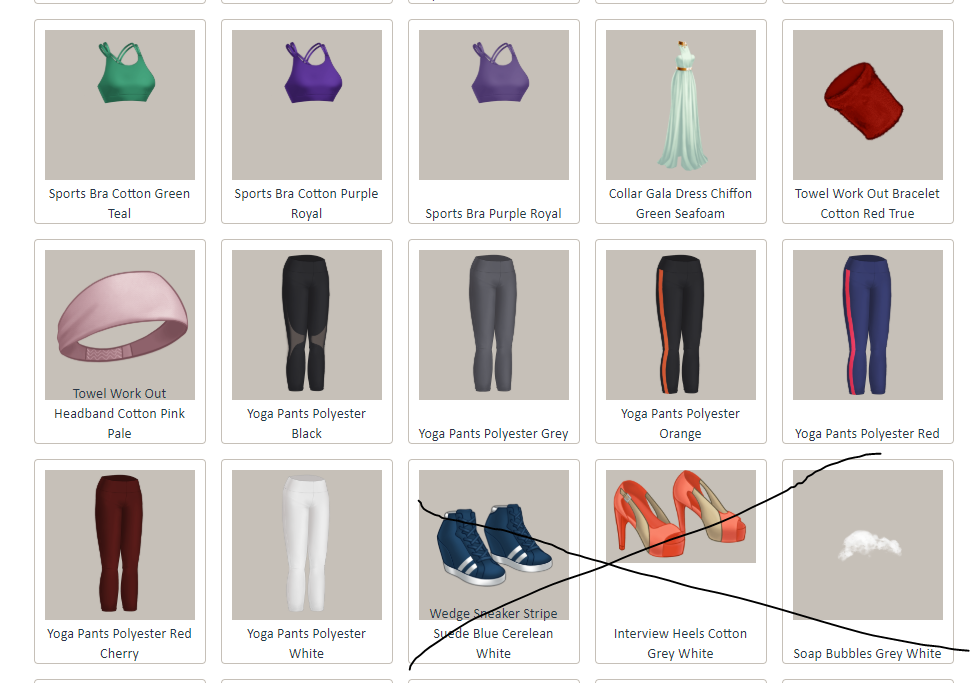The image size is (970, 683).
Task: Pick the Yoga Pants Polyester White image
Action: click(x=307, y=545)
